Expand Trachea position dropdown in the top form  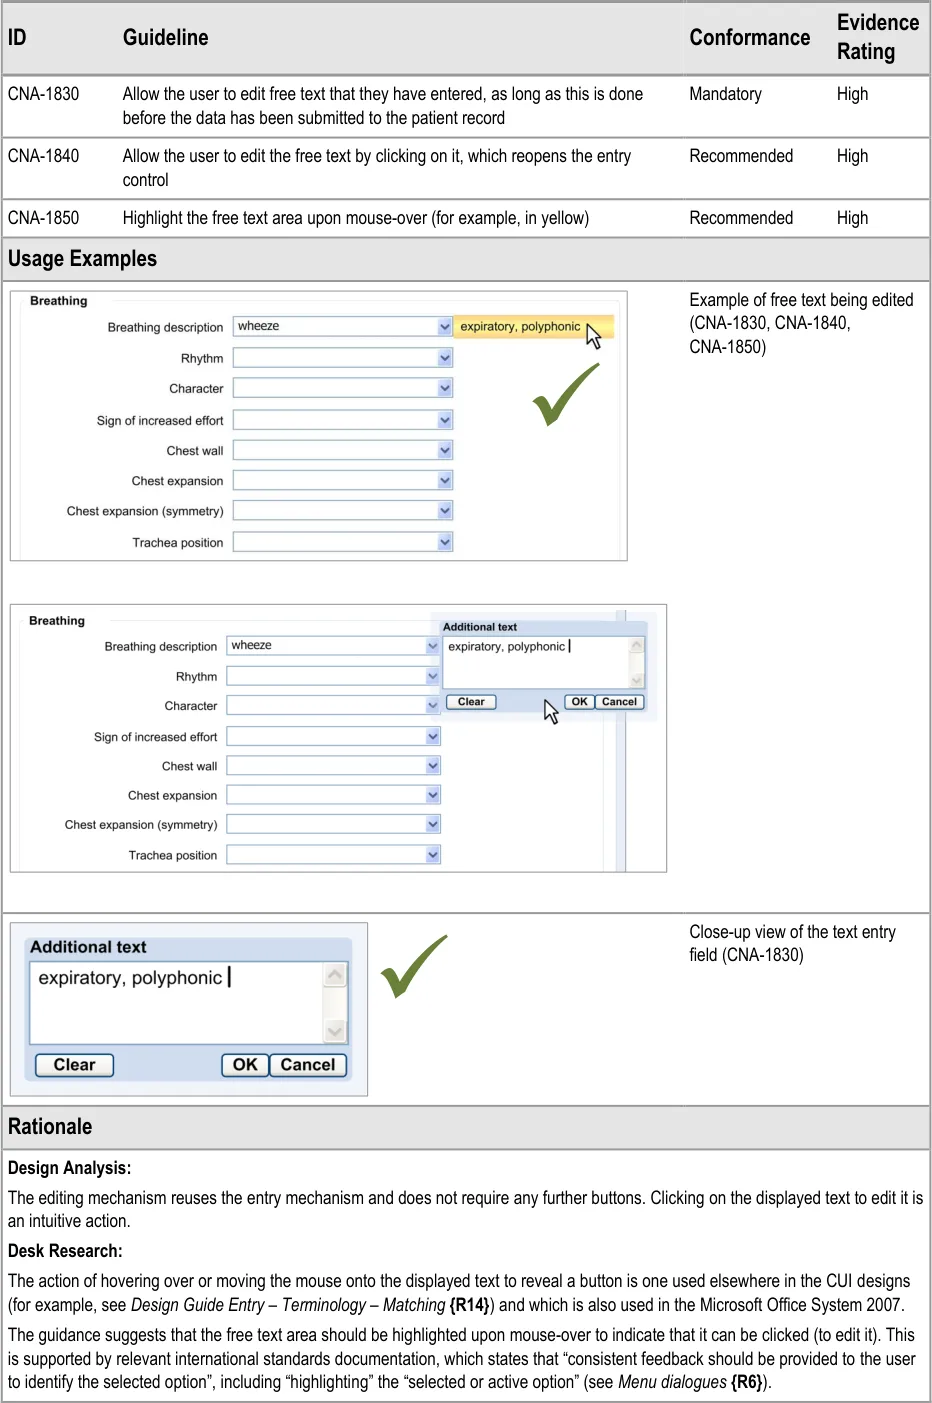(445, 542)
